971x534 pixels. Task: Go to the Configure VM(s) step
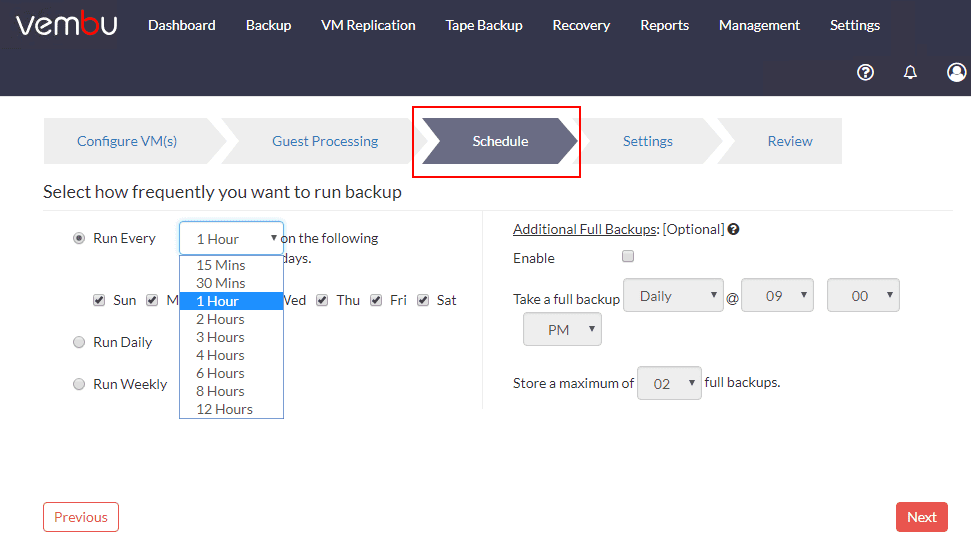click(x=127, y=141)
